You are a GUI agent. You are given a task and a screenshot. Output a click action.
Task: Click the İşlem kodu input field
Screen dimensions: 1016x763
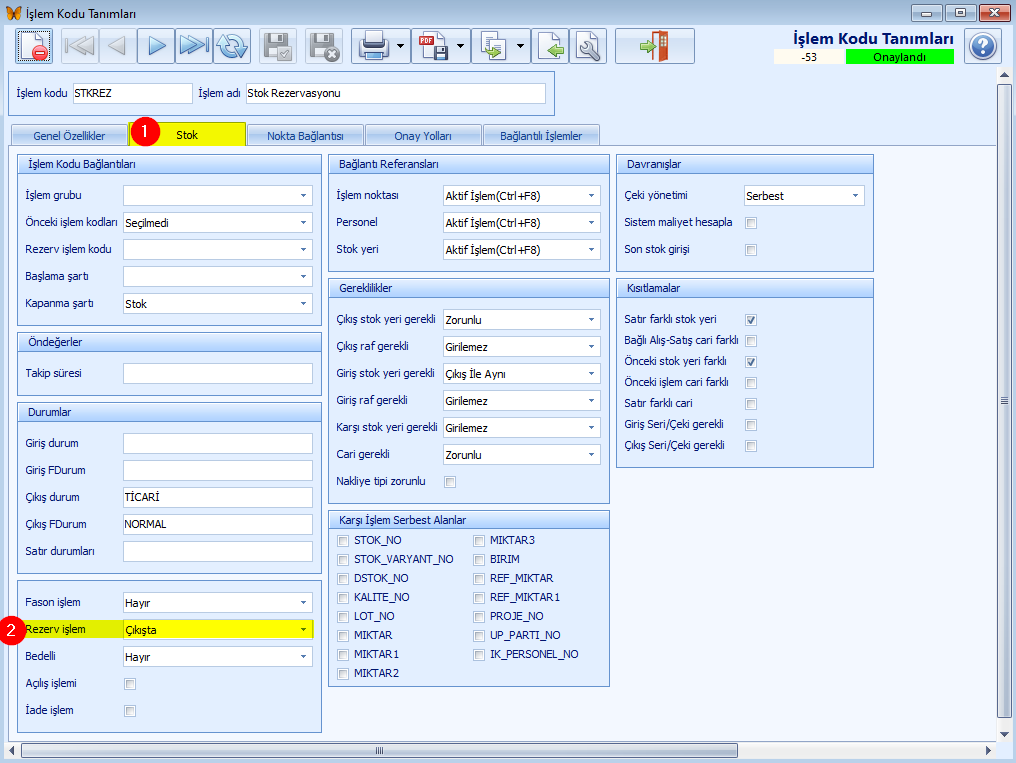133,93
